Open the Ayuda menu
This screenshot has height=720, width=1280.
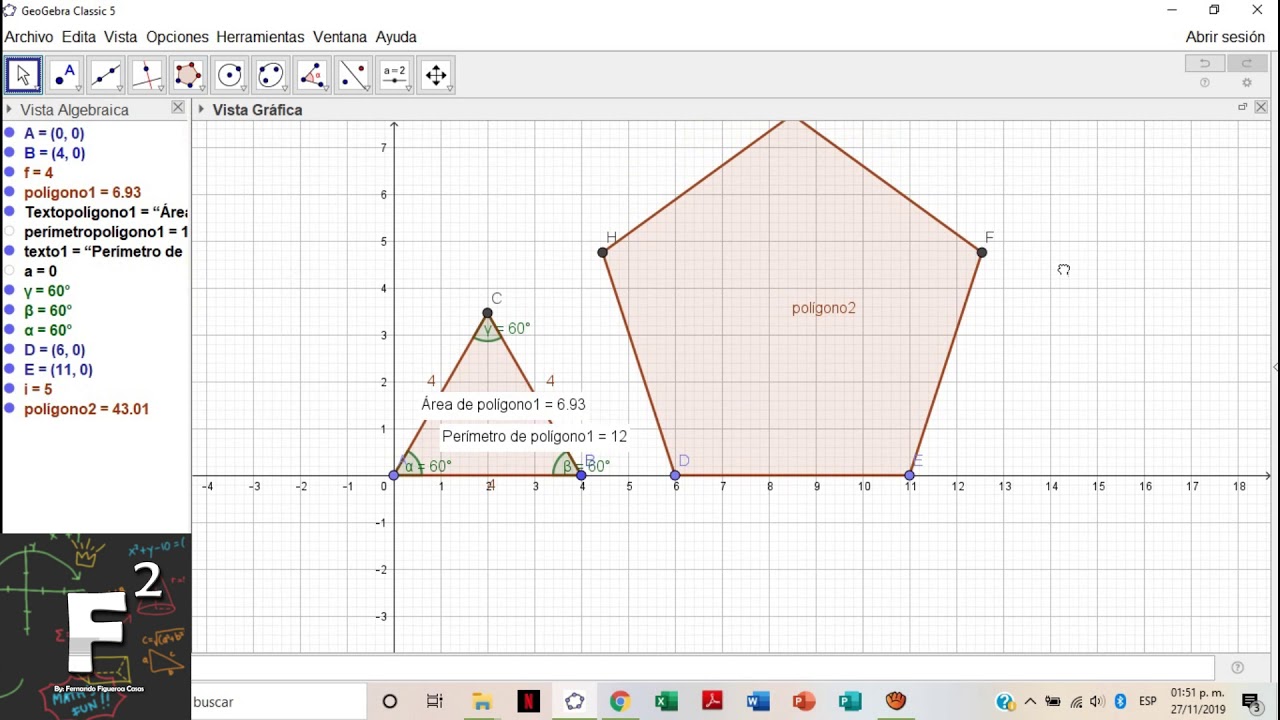[396, 37]
